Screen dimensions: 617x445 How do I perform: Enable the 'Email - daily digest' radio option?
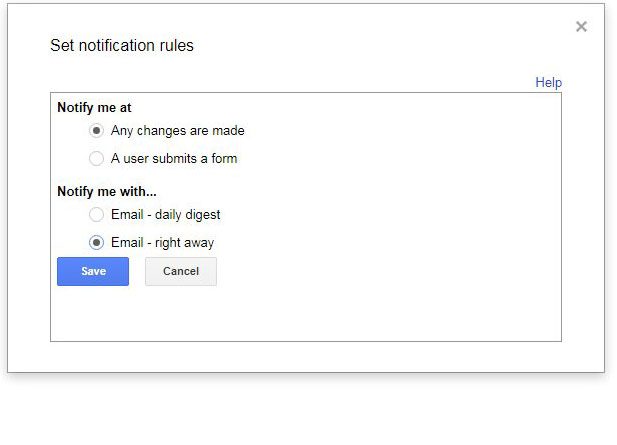pos(96,215)
